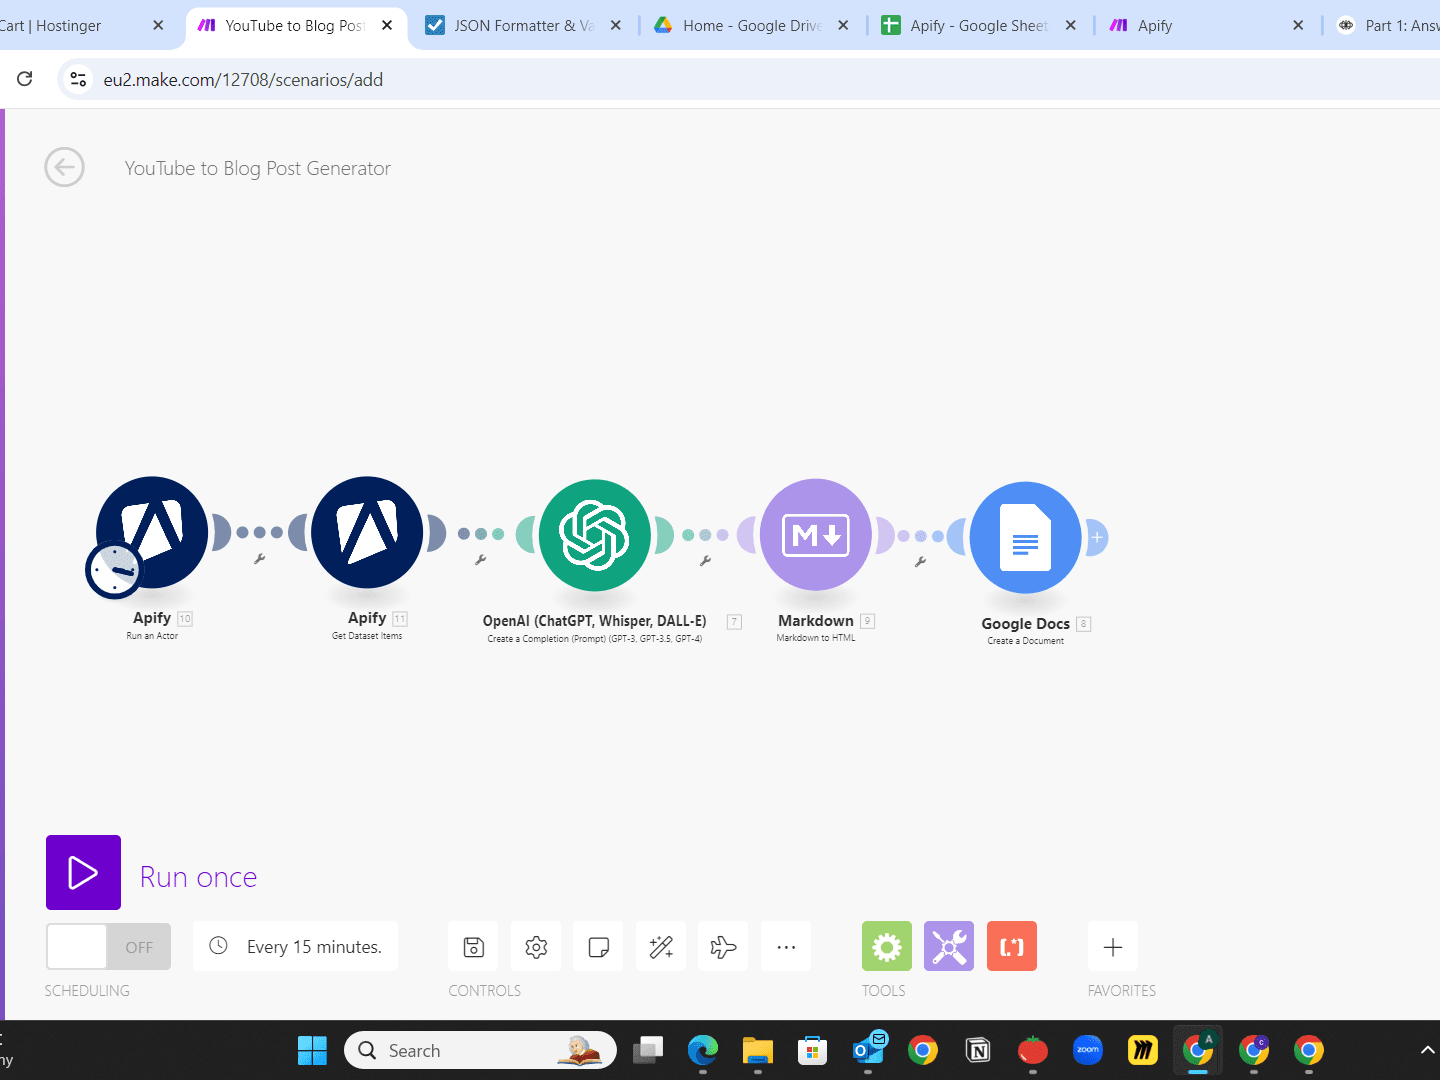Open the red Text parser tools icon
The image size is (1440, 1080).
click(x=1012, y=946)
